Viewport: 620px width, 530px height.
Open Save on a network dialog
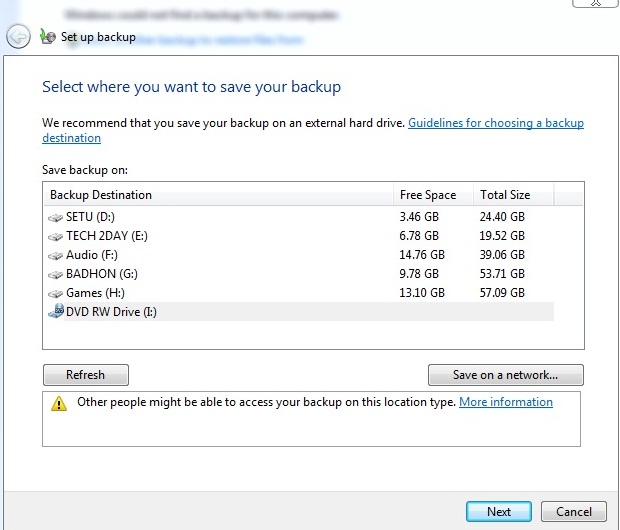pyautogui.click(x=505, y=375)
